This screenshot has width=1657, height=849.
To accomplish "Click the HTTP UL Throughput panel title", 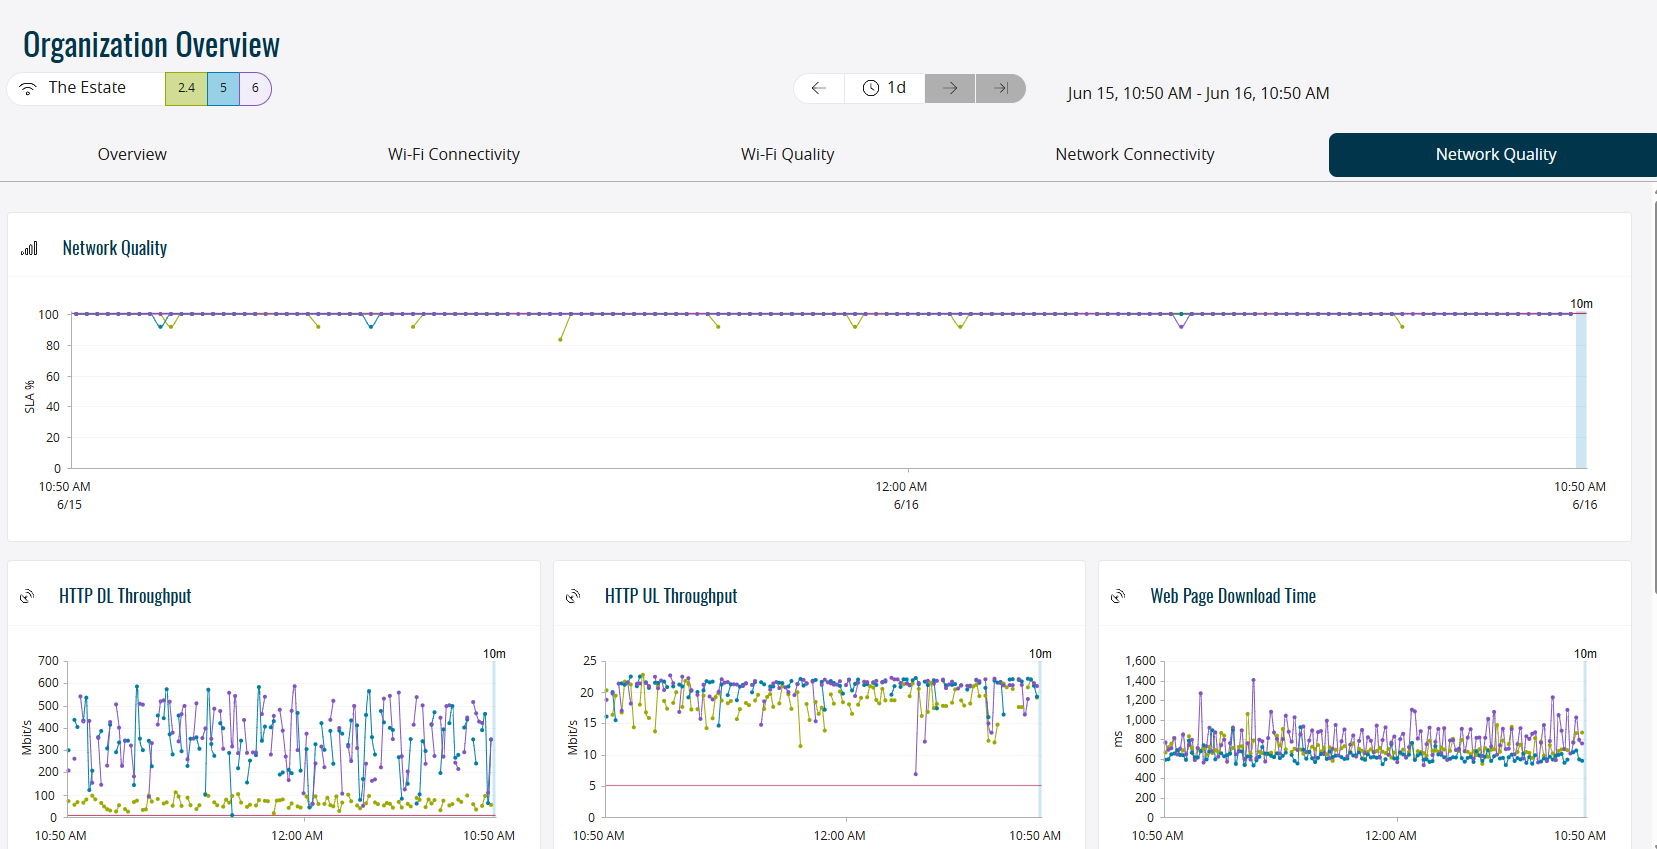I will pos(671,596).
